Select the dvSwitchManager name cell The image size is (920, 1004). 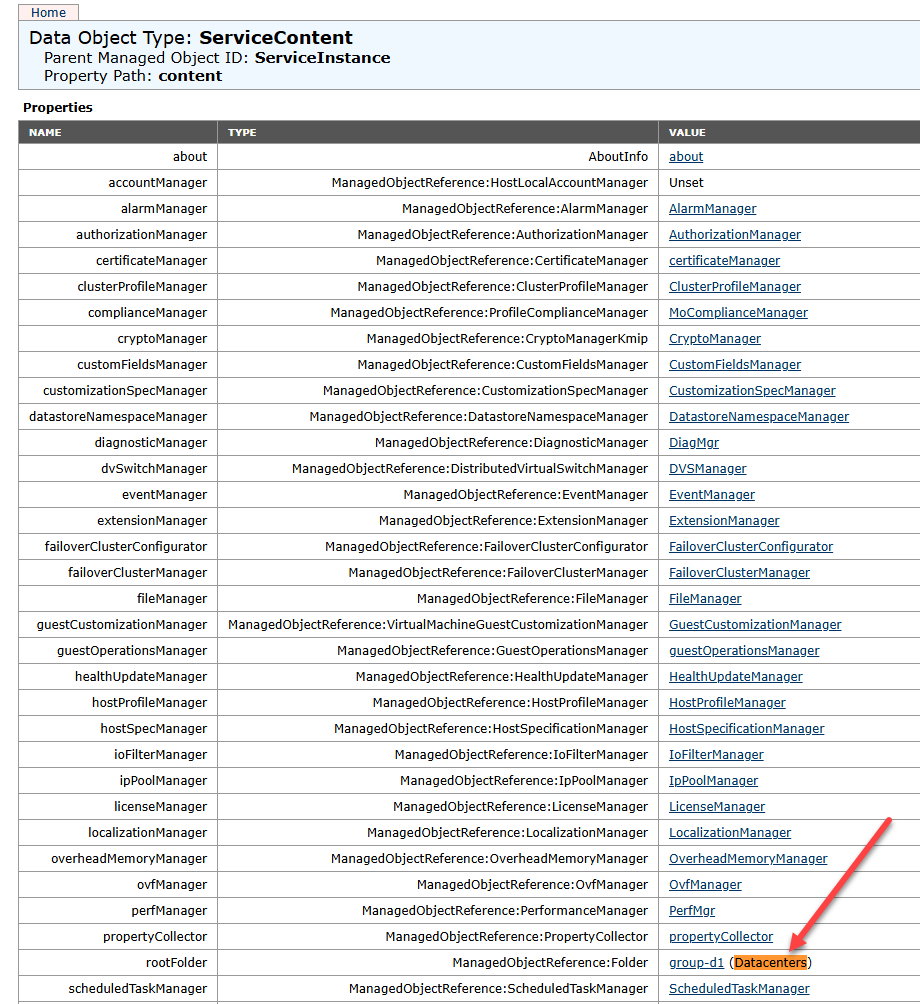[x=118, y=469]
